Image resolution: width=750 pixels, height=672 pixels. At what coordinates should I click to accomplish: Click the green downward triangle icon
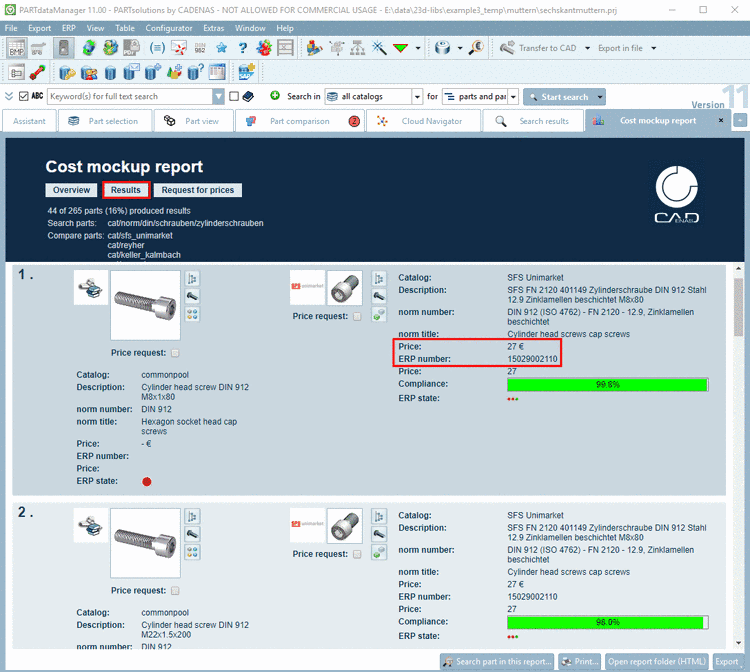[x=400, y=48]
